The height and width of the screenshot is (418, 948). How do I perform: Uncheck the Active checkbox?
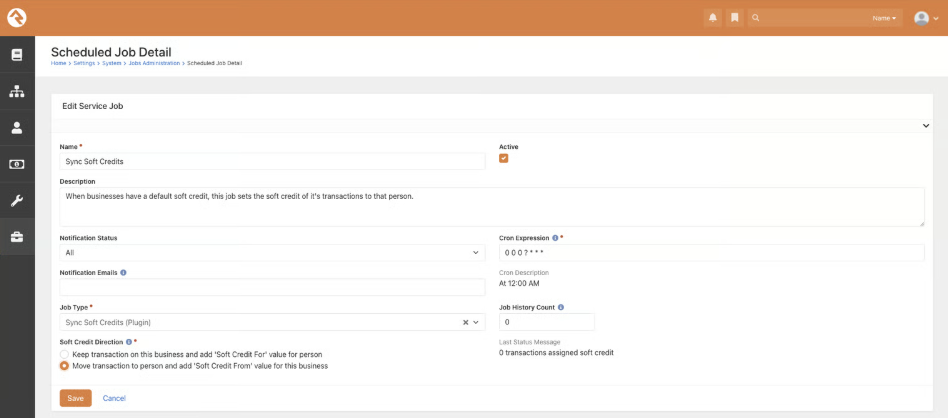point(504,158)
